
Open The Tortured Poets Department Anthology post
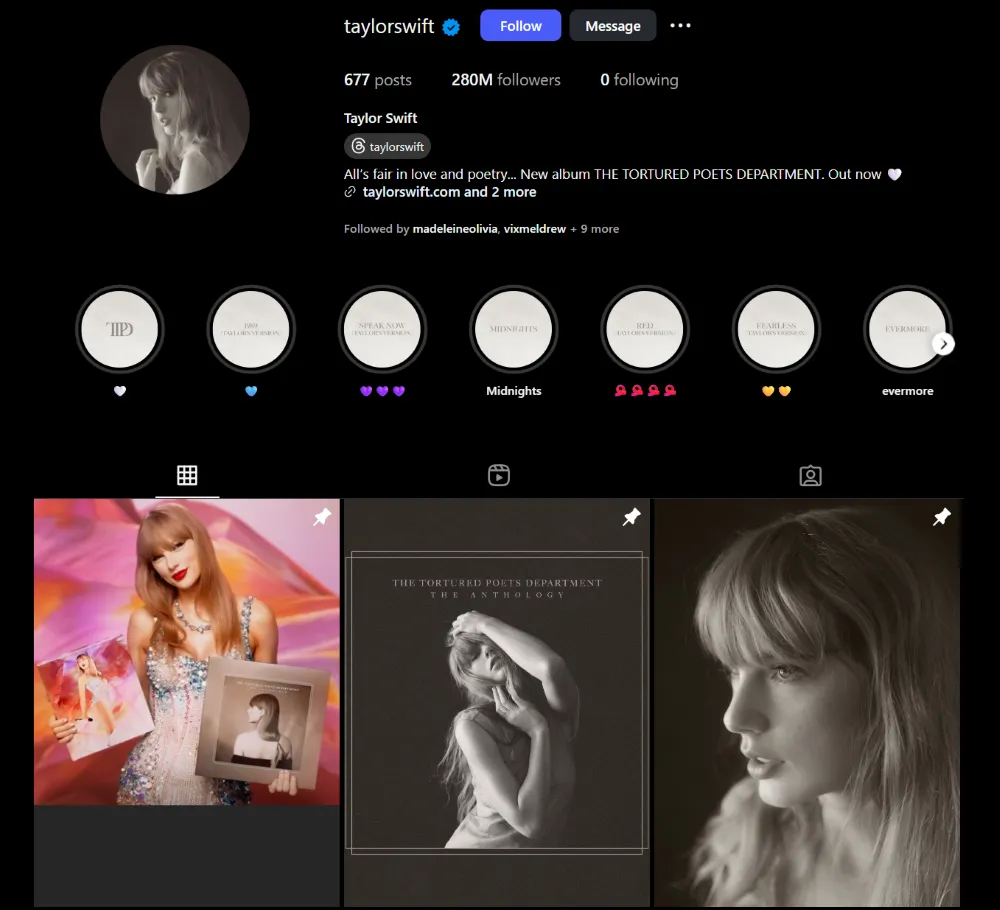pyautogui.click(x=497, y=701)
